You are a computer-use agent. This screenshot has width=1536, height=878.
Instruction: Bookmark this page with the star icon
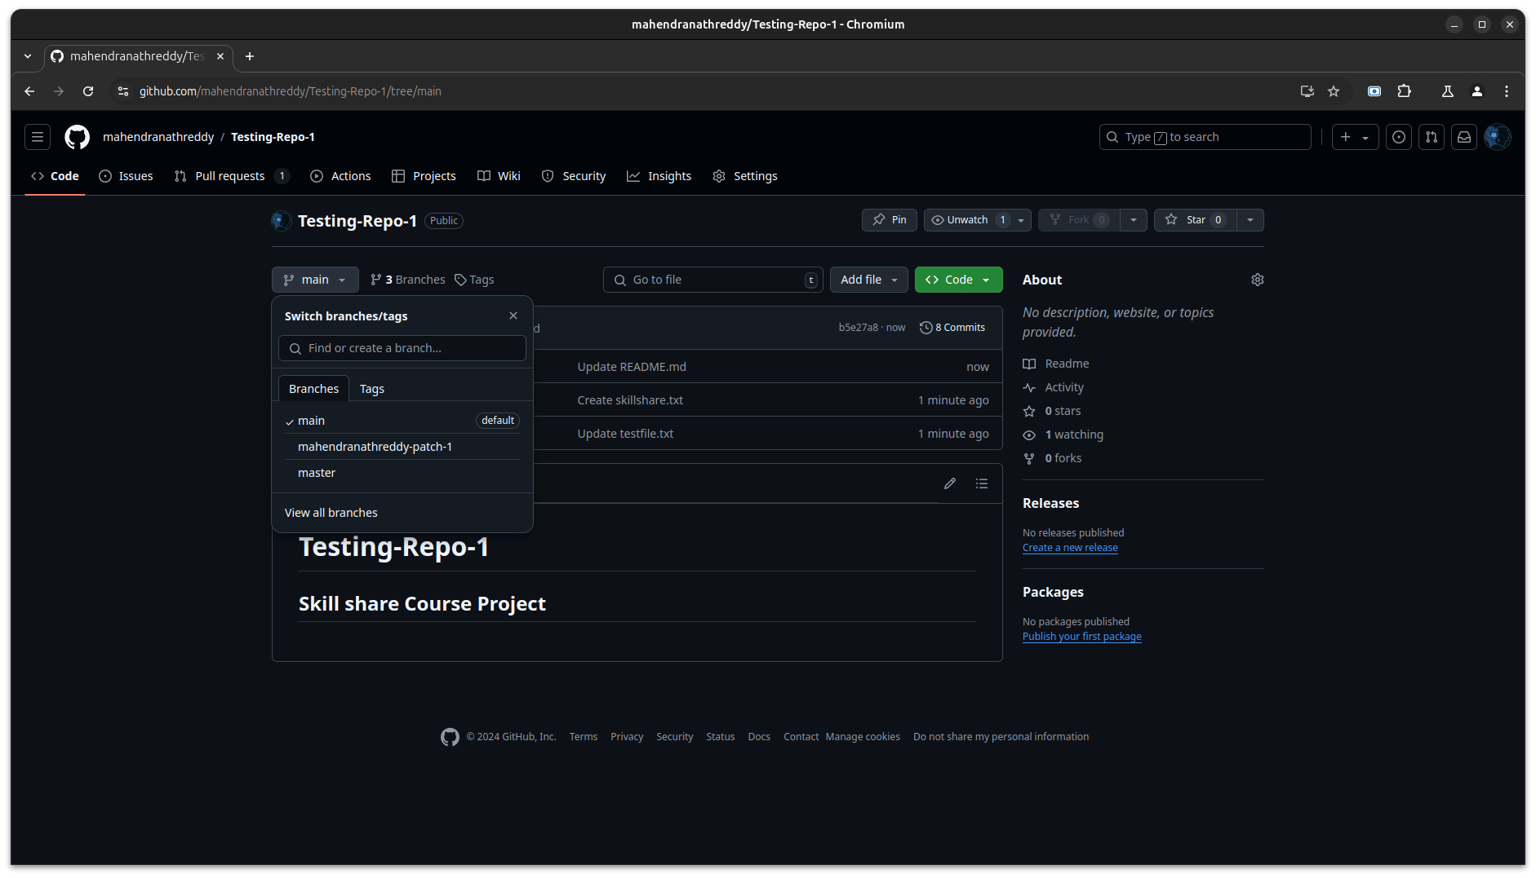(x=1334, y=91)
